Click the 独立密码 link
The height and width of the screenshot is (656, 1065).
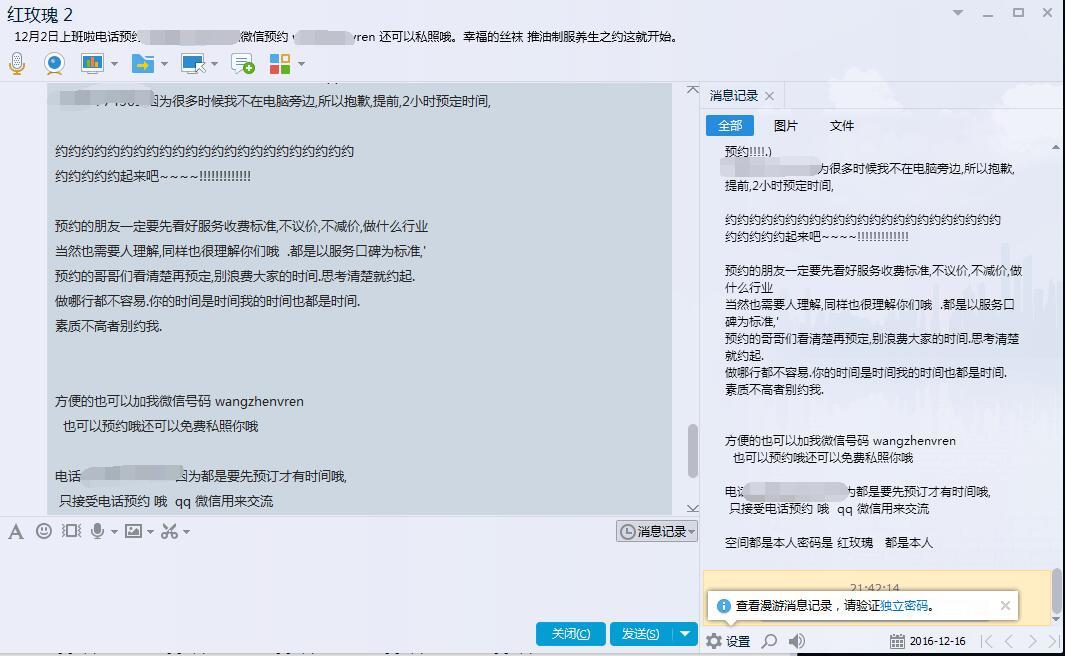coord(903,606)
